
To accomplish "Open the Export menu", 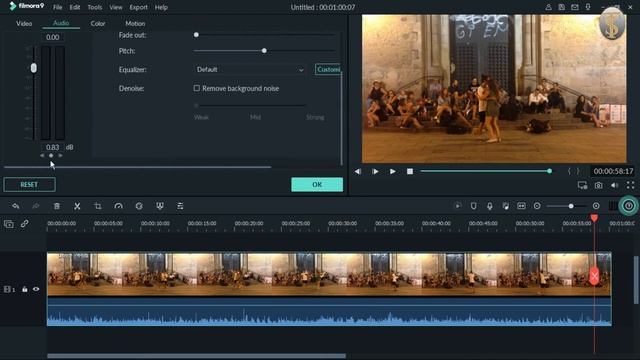I will [x=138, y=7].
